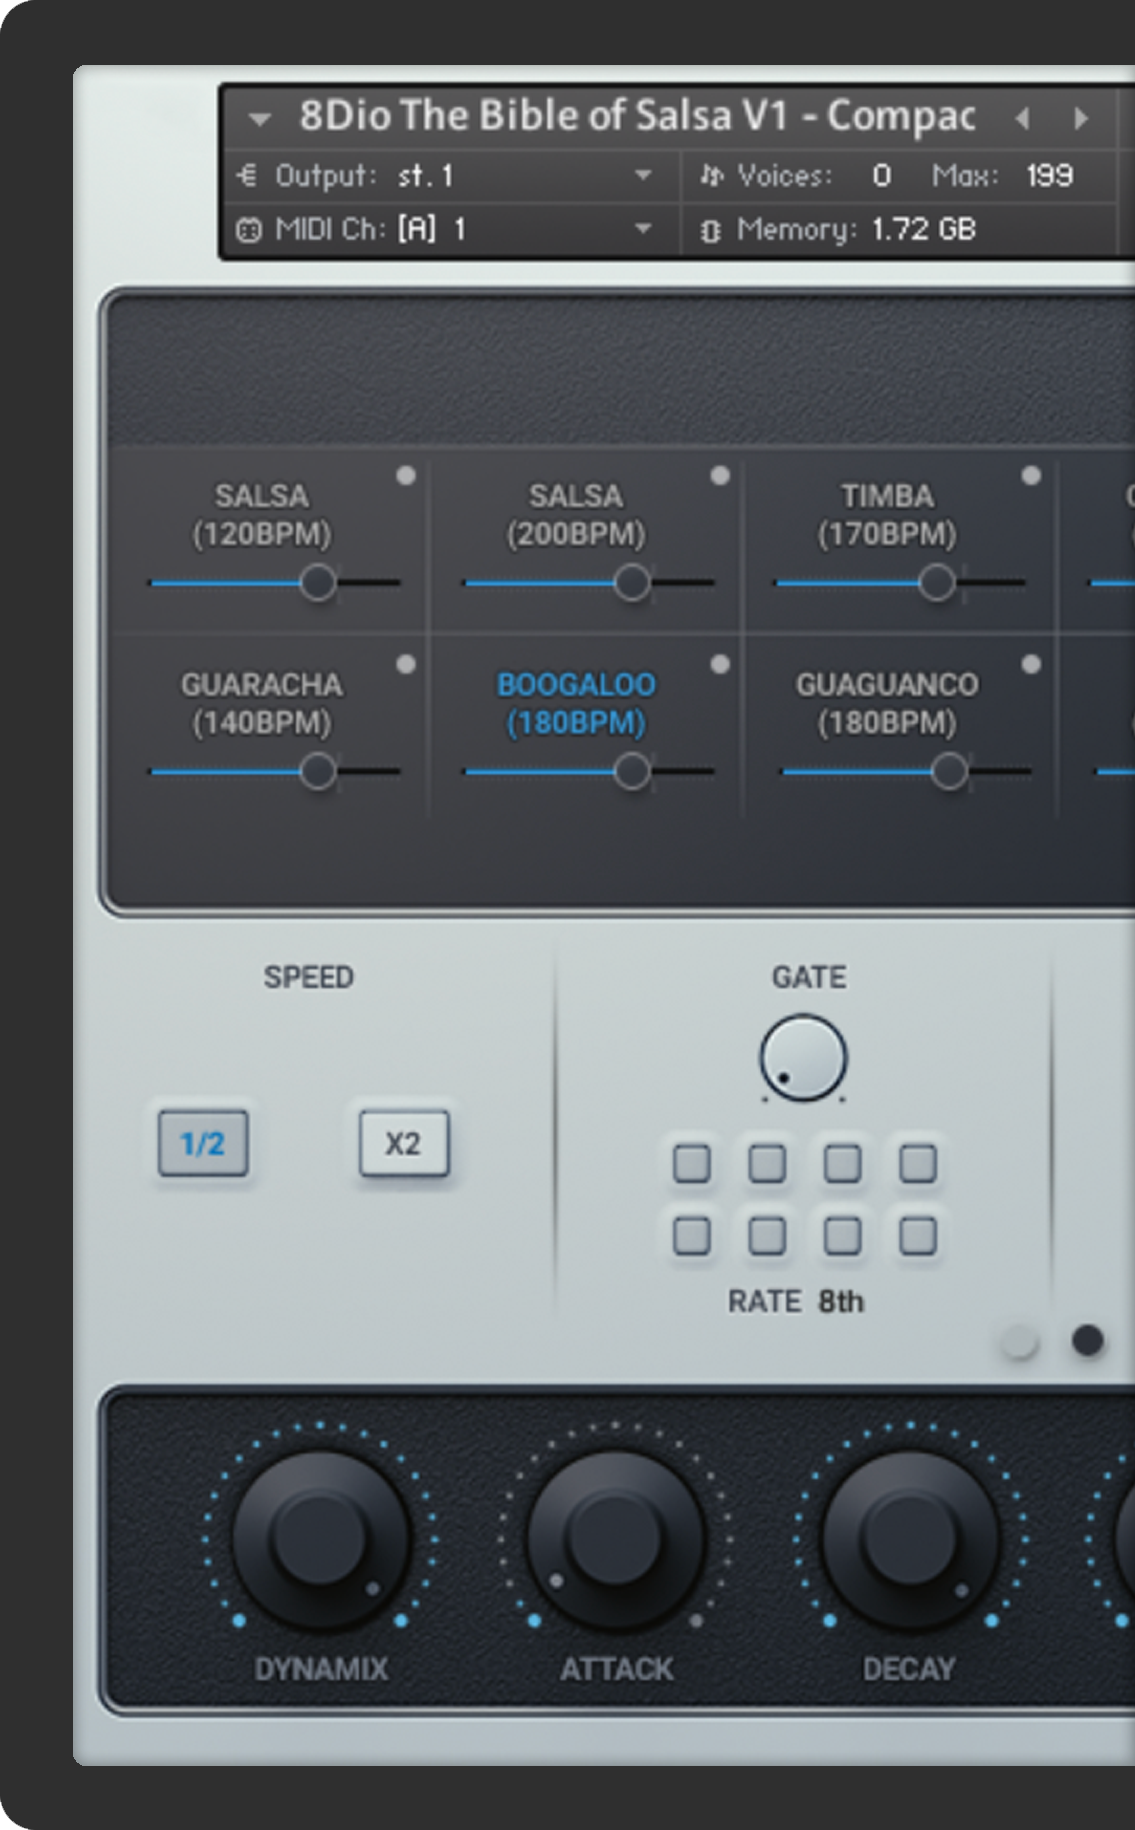Screen dimensions: 1135x1830
Task: Enable first gate step in top row
Action: click(x=692, y=1164)
